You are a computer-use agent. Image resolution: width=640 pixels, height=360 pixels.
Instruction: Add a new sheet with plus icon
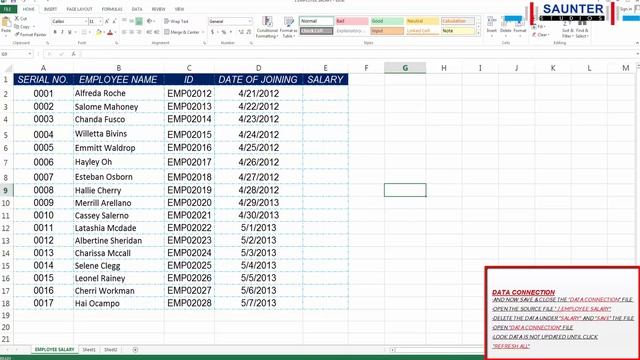tap(135, 349)
